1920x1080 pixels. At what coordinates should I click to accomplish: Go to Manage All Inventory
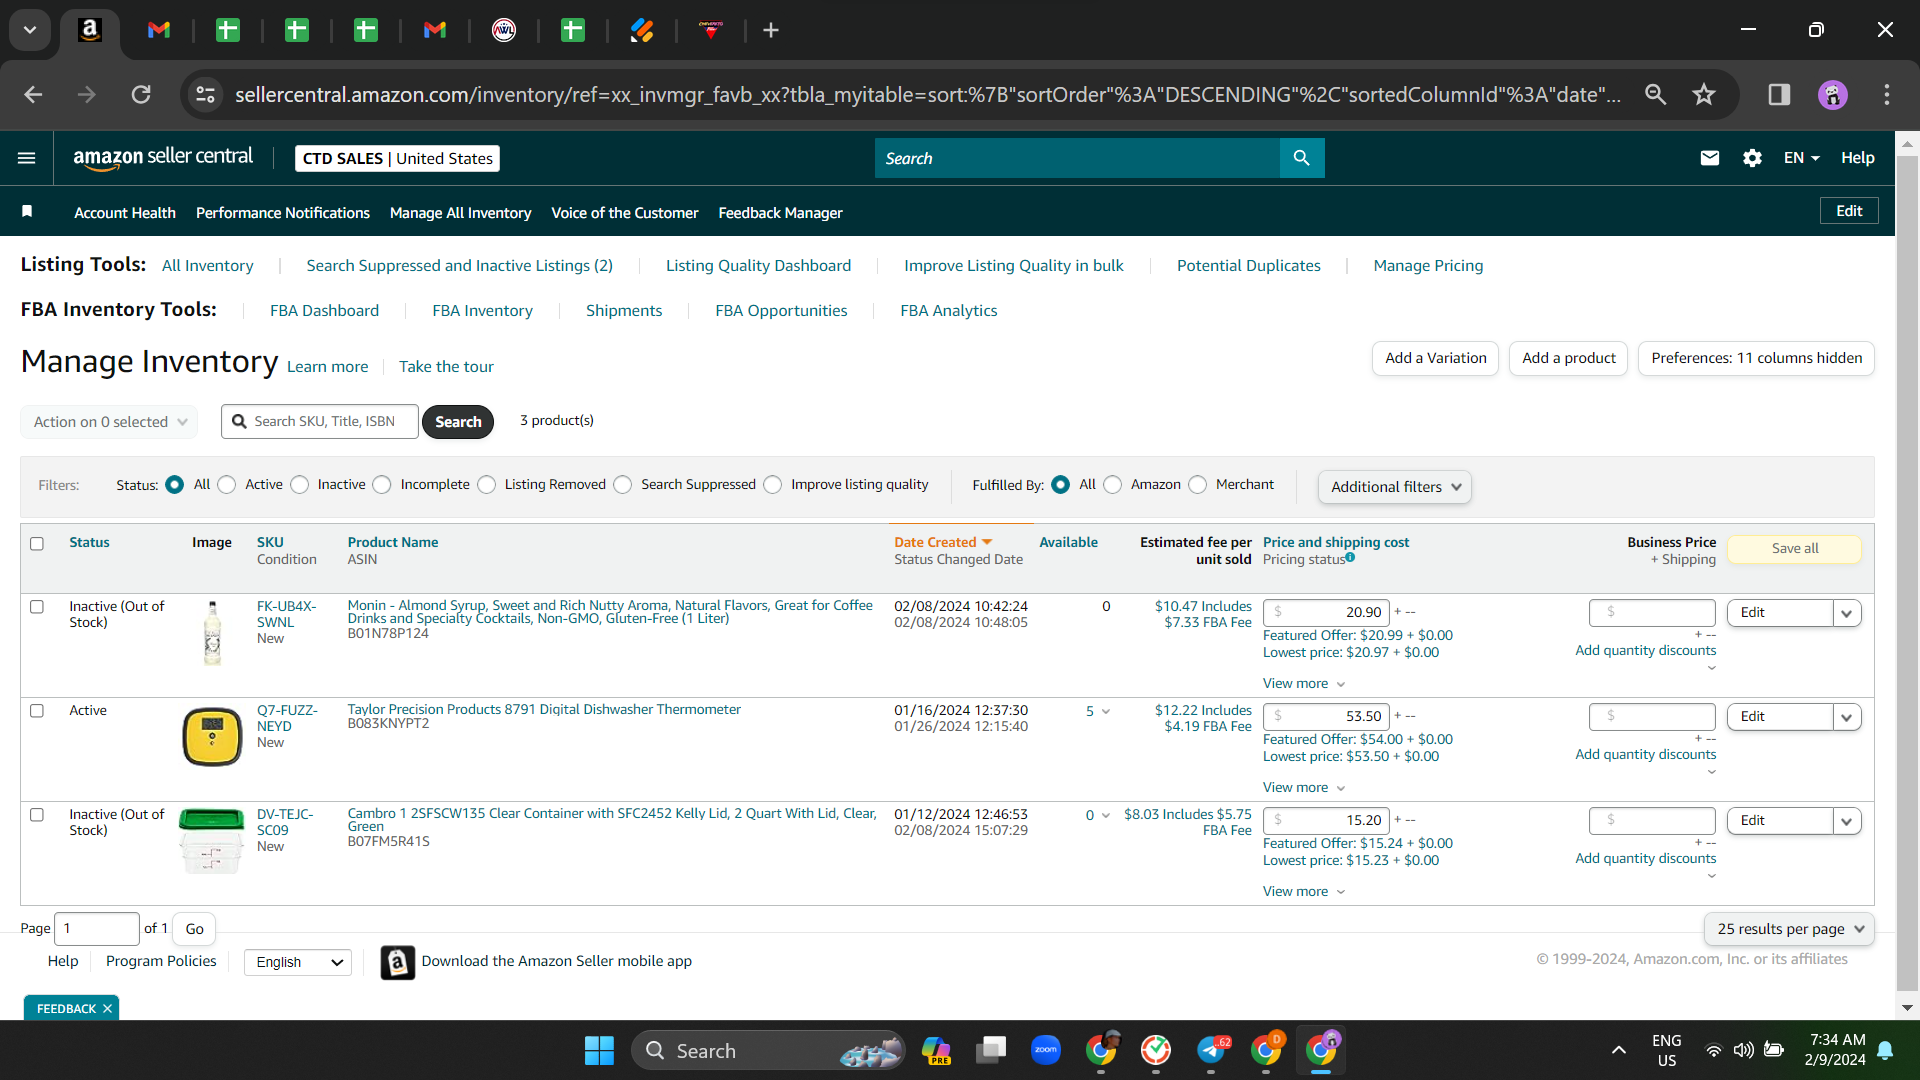click(460, 213)
